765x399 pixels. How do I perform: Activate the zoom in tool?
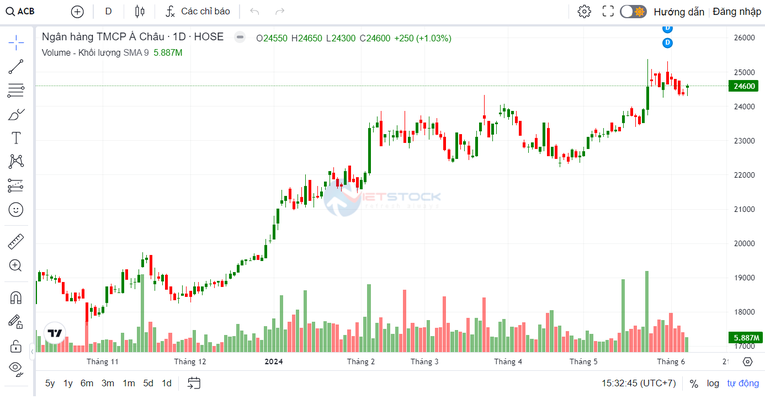[x=16, y=265]
